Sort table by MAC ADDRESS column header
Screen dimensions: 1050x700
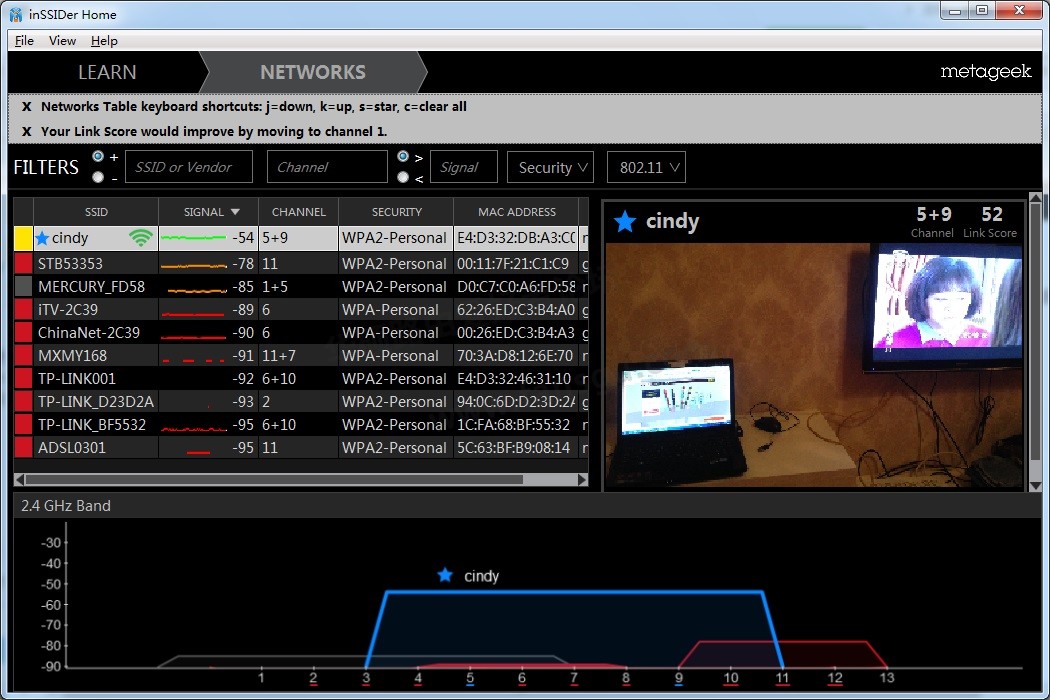pos(516,212)
